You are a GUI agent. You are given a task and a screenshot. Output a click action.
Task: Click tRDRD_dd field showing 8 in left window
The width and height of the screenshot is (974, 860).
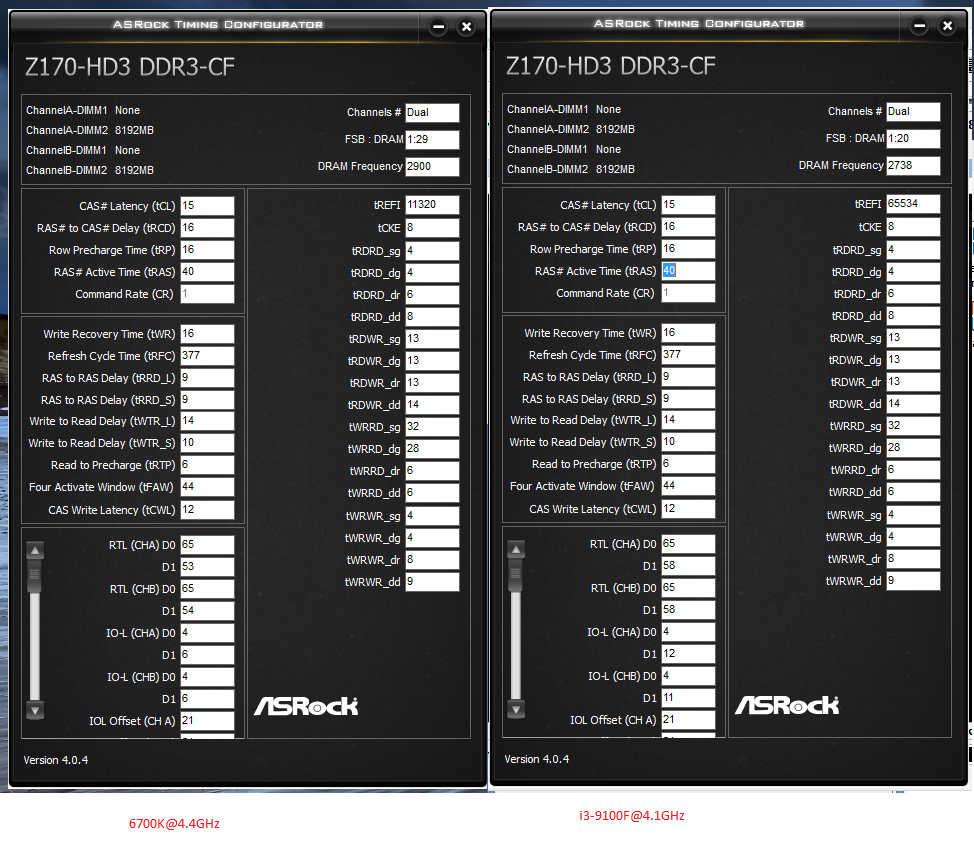[x=432, y=317]
